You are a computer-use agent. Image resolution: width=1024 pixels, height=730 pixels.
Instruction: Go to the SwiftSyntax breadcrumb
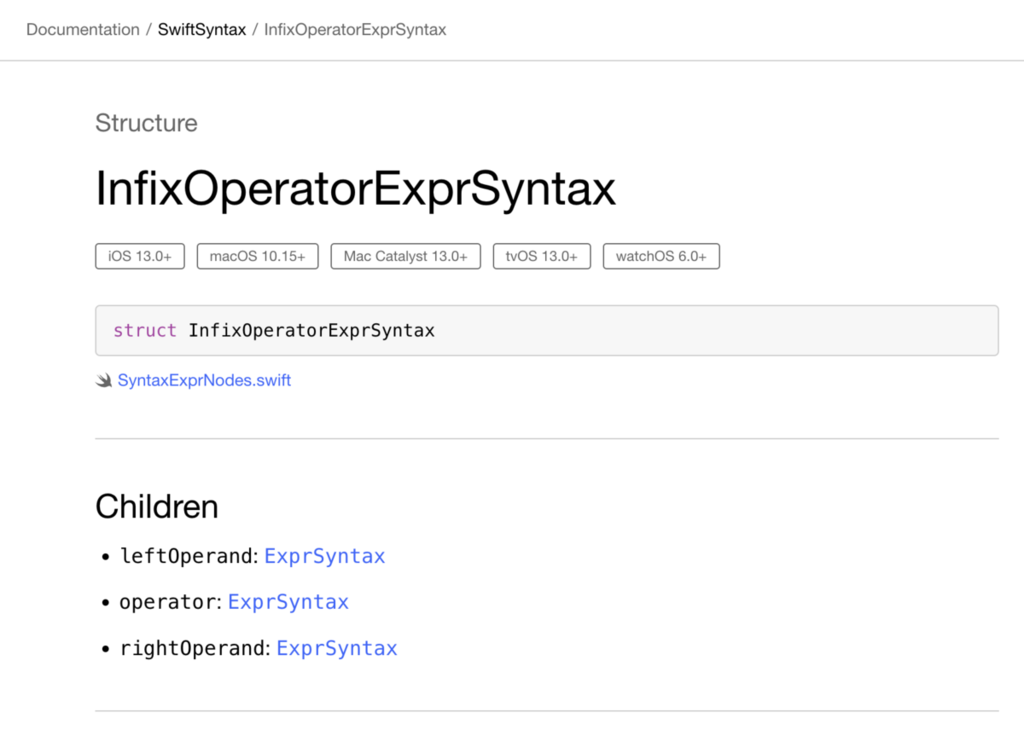tap(202, 29)
